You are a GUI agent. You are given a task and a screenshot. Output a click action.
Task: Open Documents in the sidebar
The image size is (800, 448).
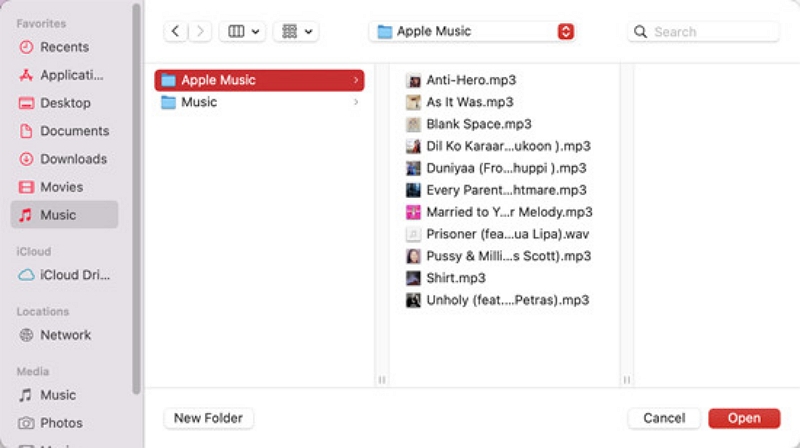click(x=64, y=131)
